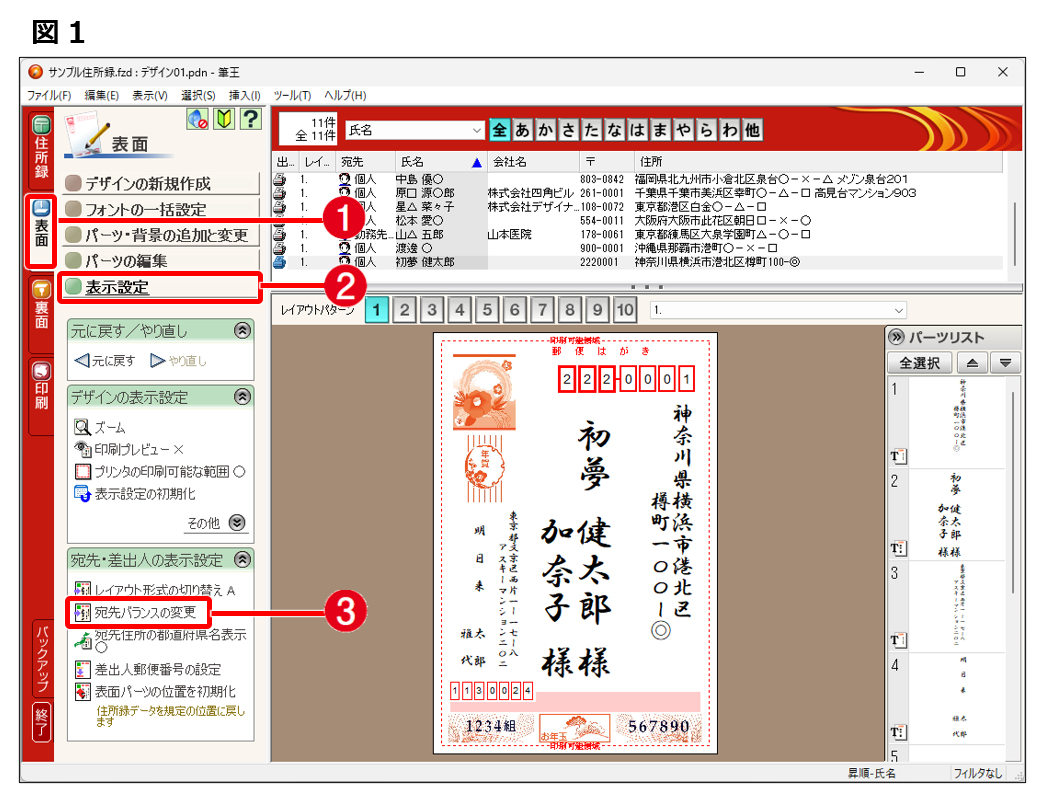Collapse the デザインの表示設定 panel

[x=242, y=397]
